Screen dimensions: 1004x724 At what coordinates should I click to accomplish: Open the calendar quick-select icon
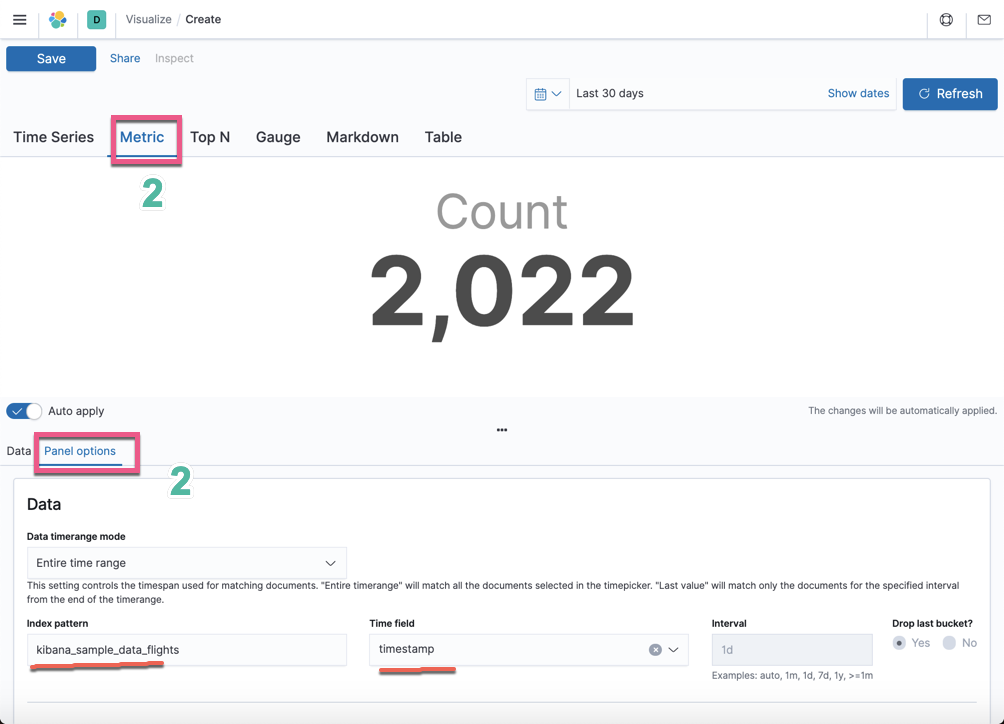[x=541, y=93]
